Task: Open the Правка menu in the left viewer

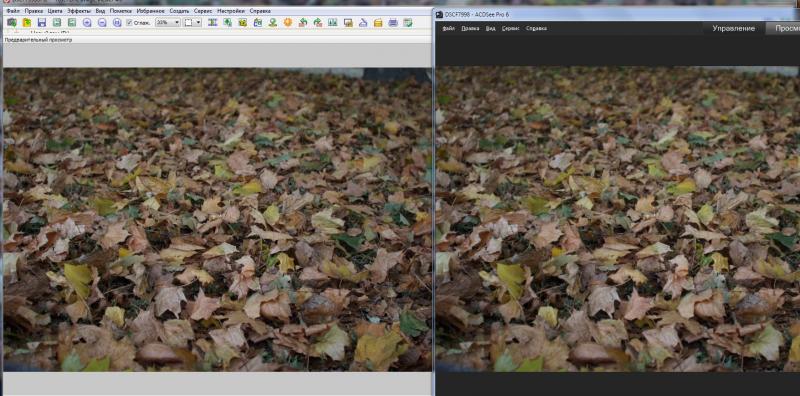Action: click(x=34, y=11)
